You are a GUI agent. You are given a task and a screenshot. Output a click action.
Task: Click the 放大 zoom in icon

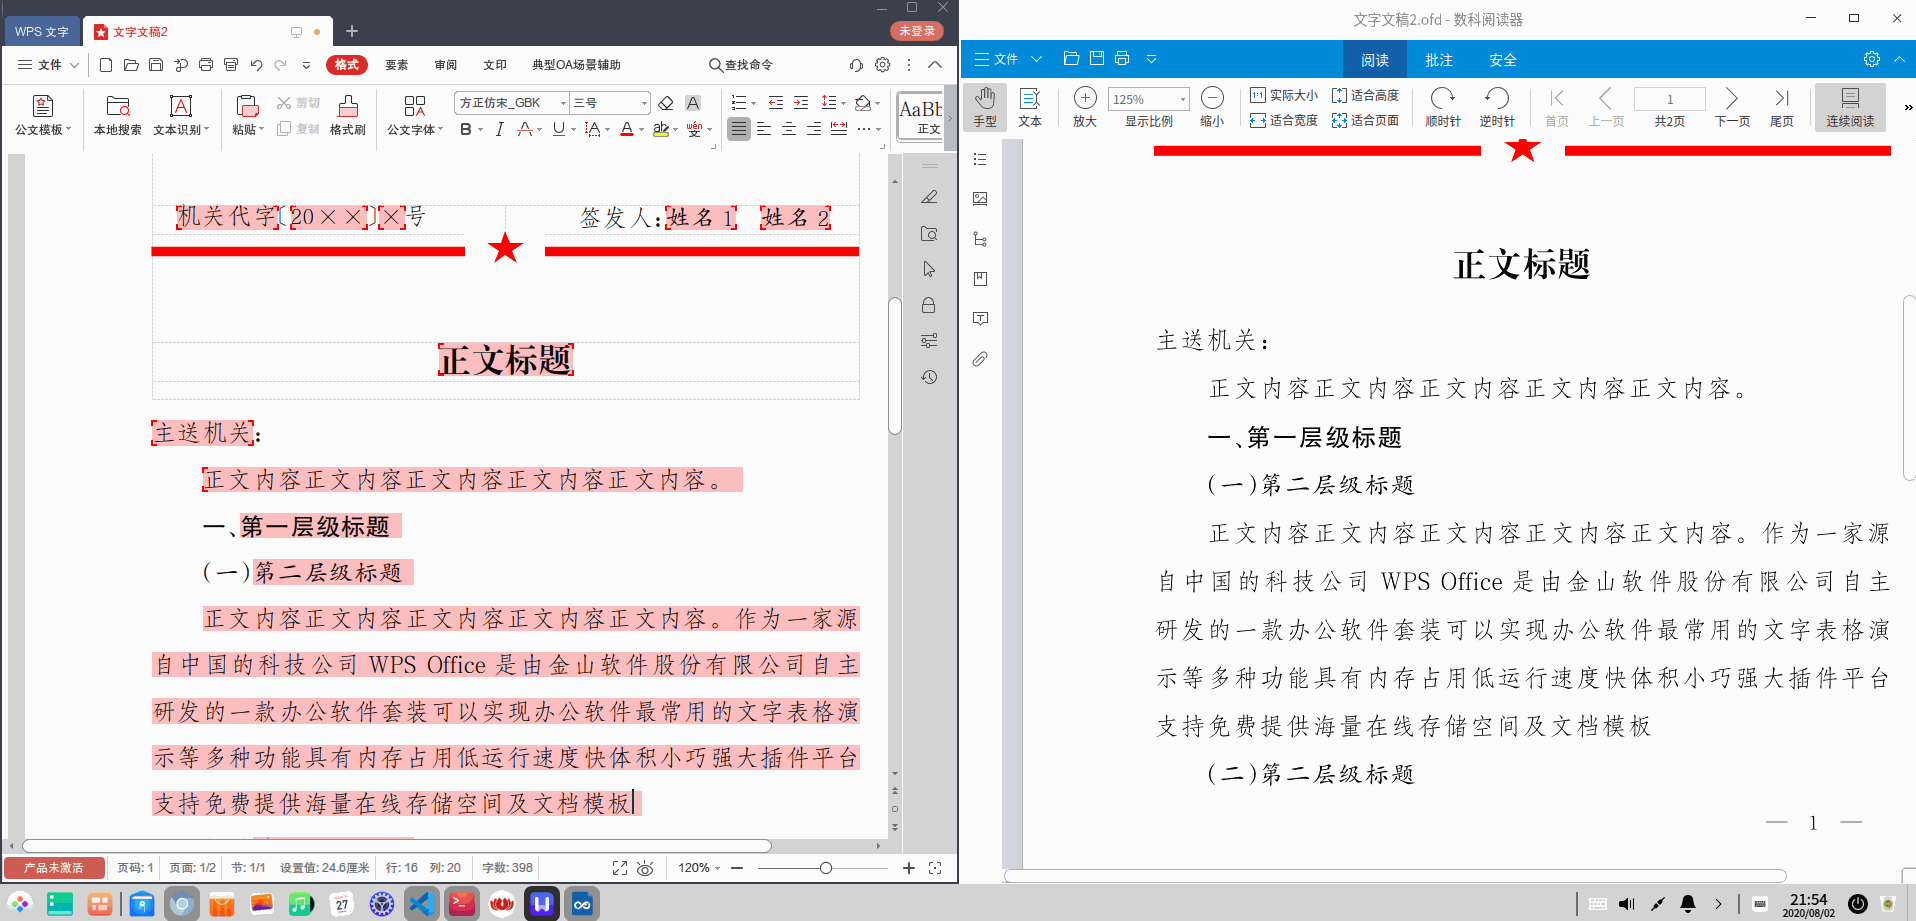1084,99
